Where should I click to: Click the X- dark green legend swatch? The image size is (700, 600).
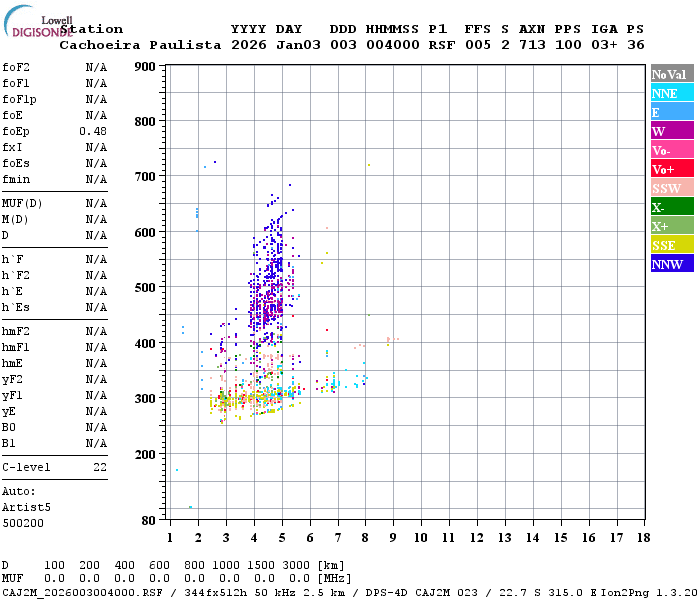click(672, 207)
